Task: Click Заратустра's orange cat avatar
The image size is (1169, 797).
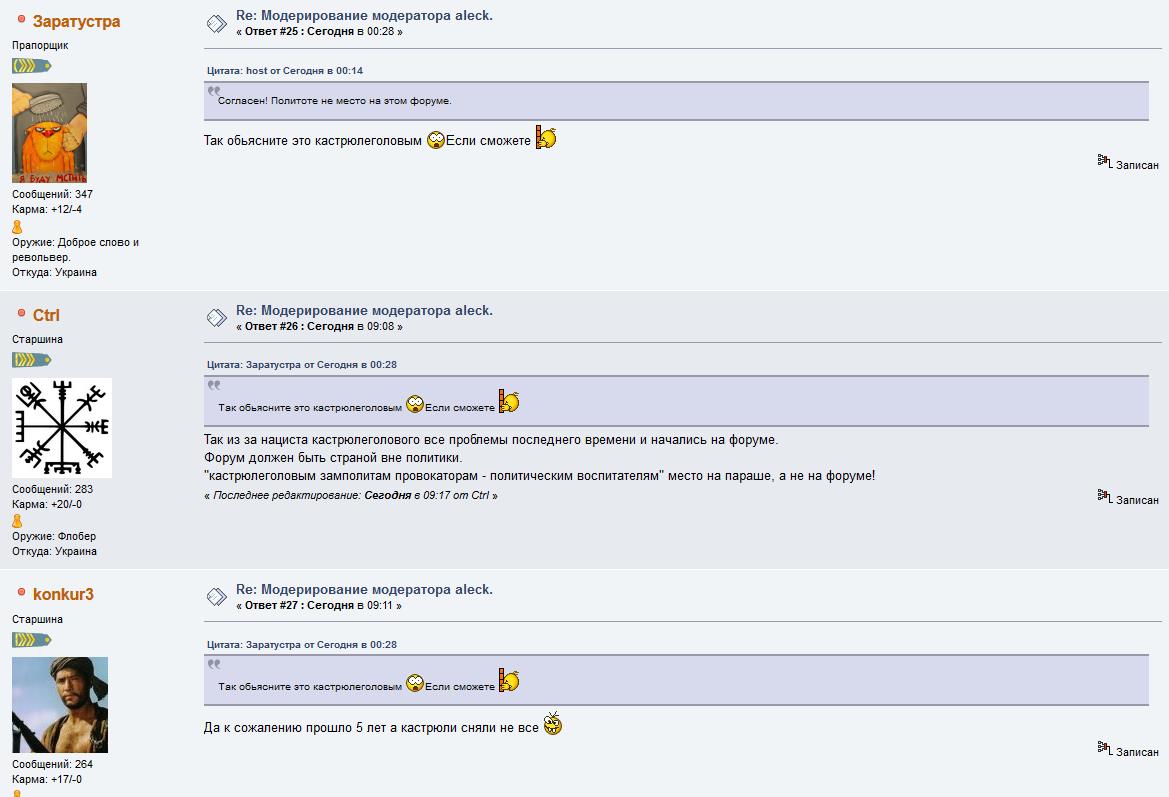Action: pos(49,133)
